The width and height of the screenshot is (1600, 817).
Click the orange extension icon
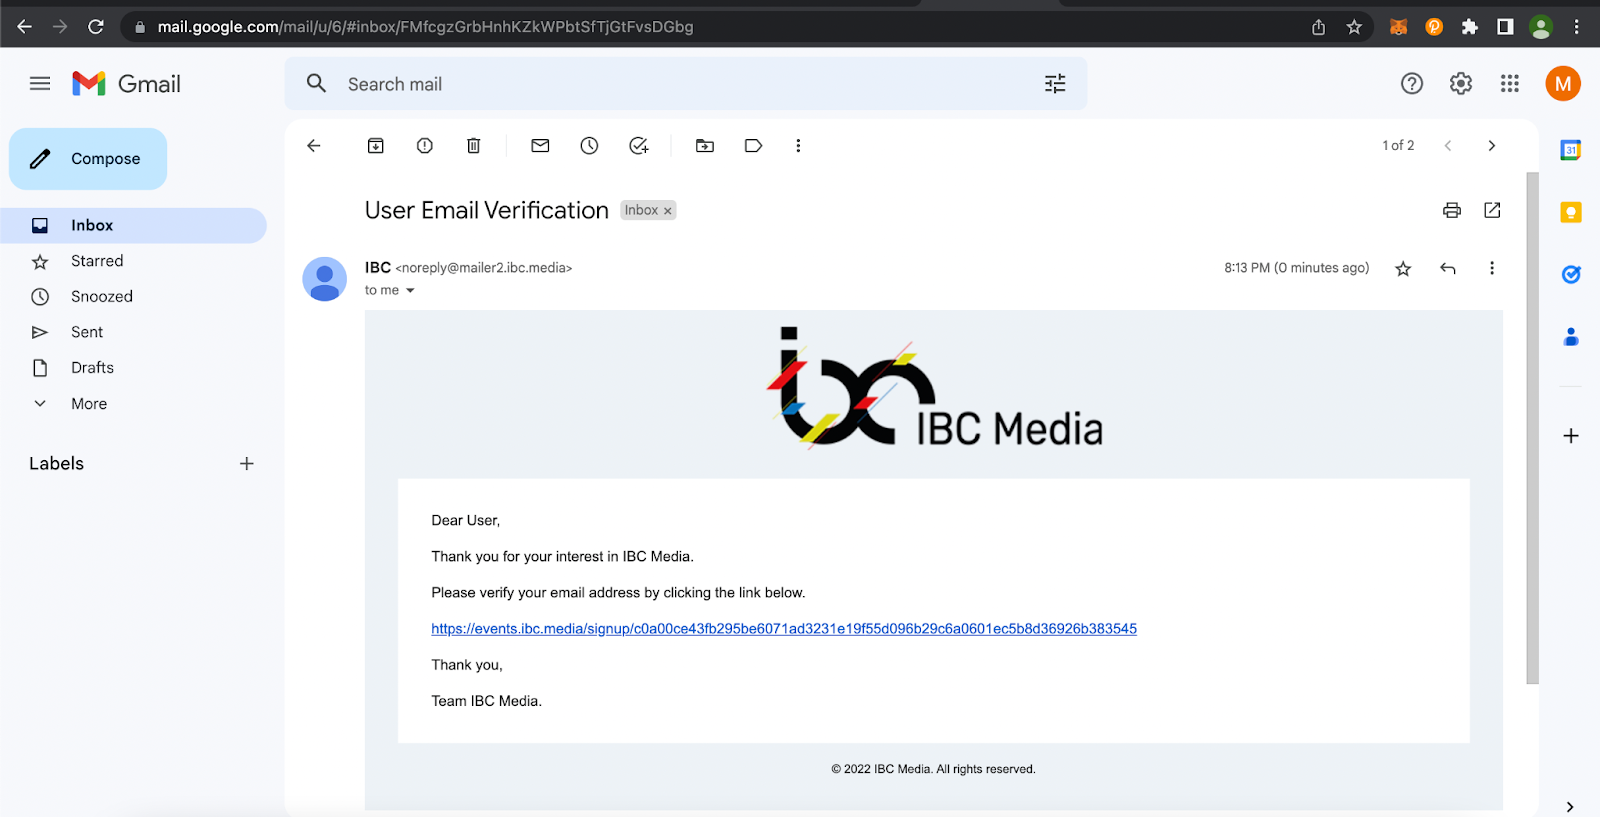click(x=1434, y=27)
